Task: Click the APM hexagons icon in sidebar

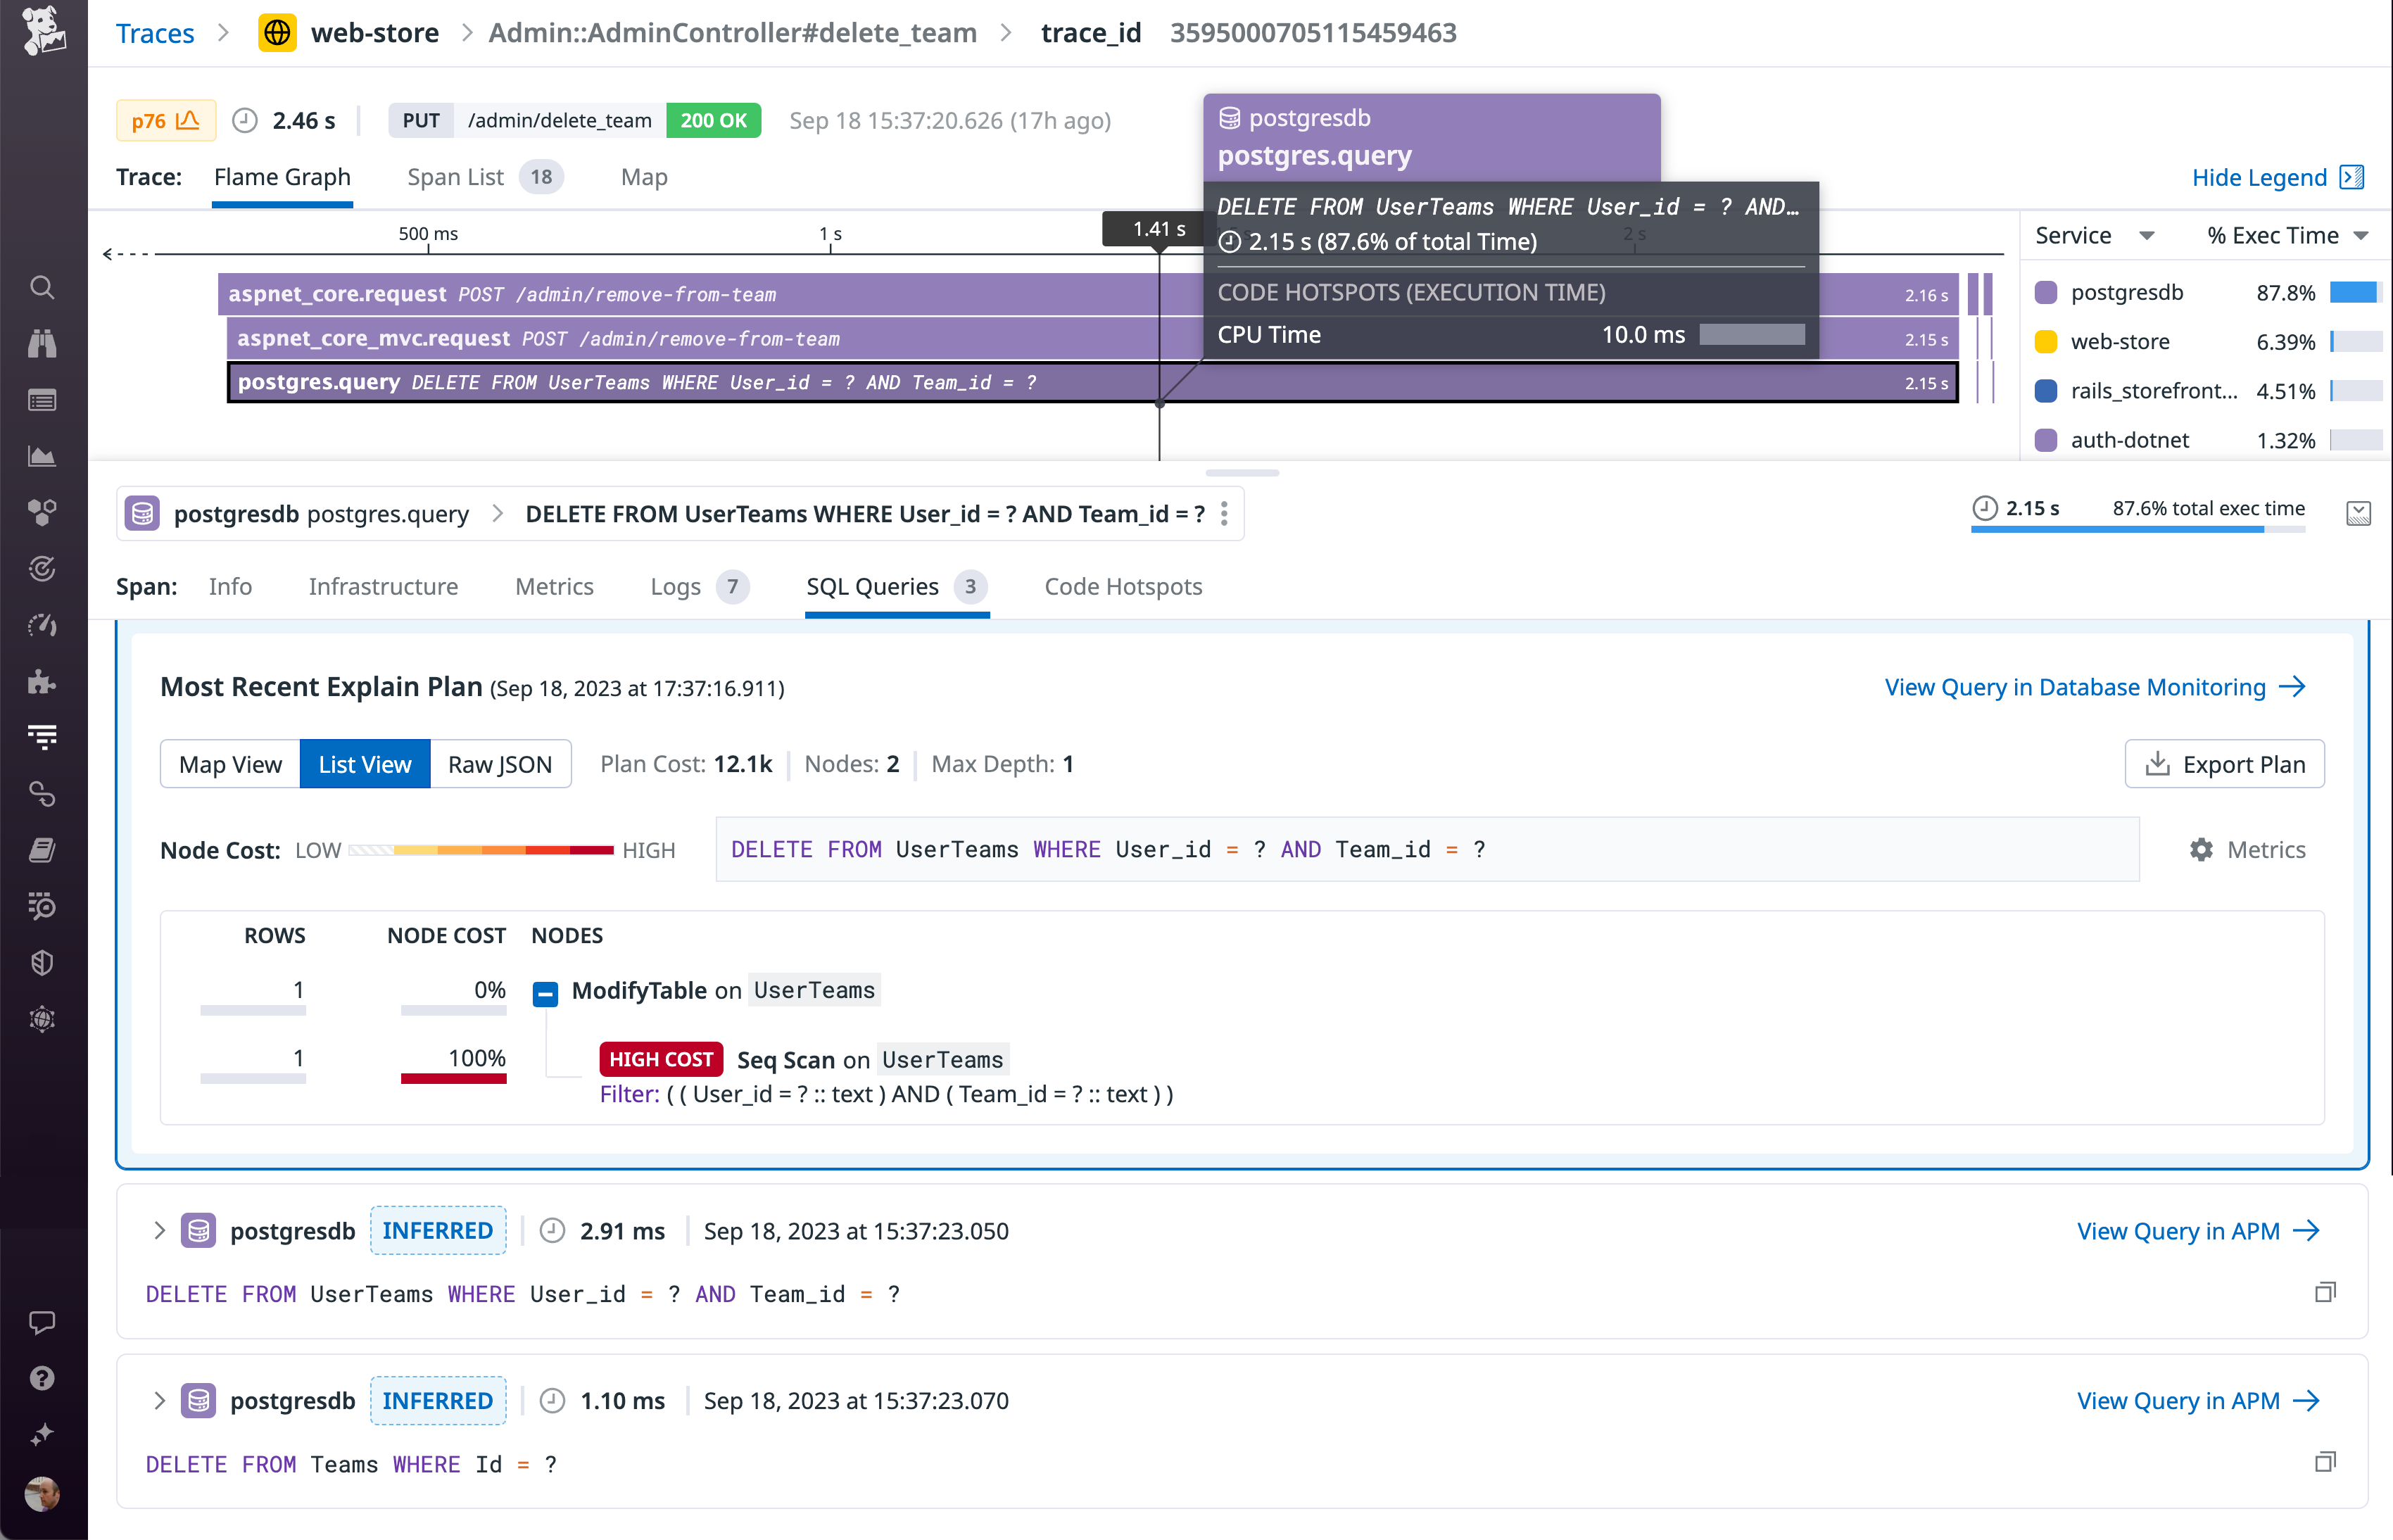Action: point(42,512)
